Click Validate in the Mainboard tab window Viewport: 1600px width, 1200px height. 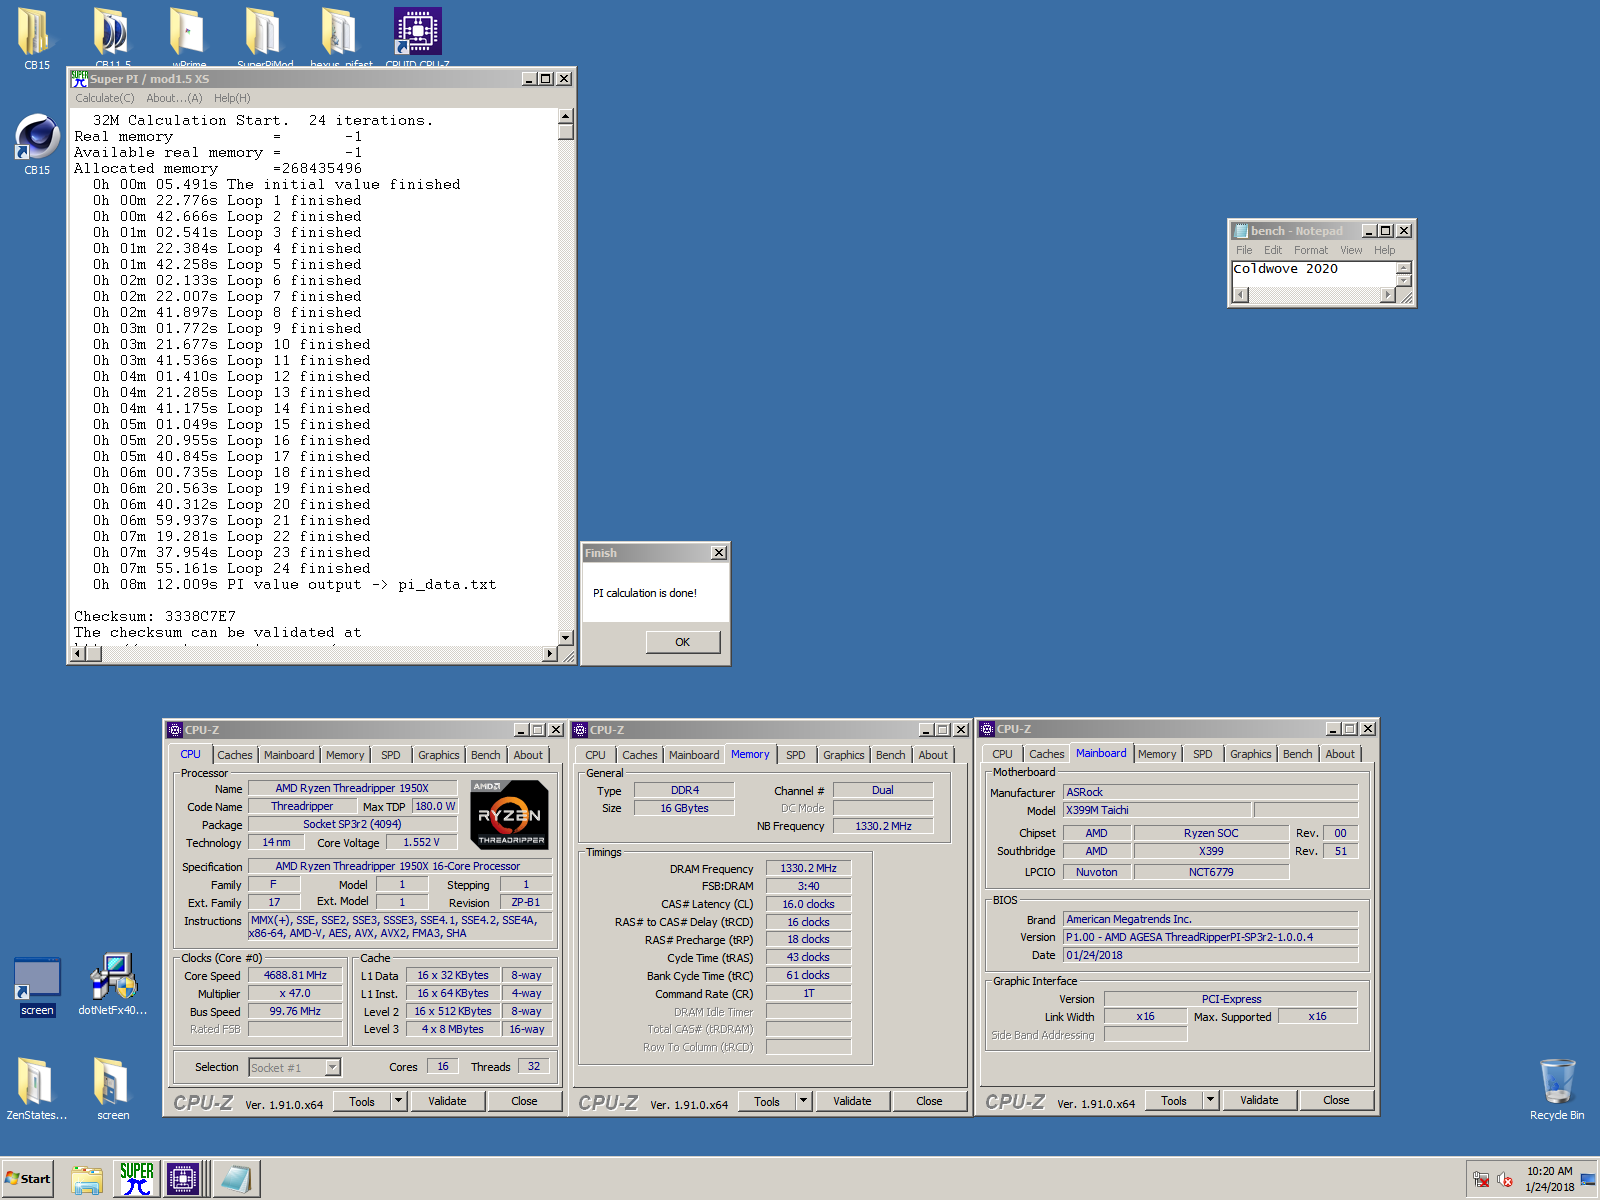(x=1259, y=1100)
